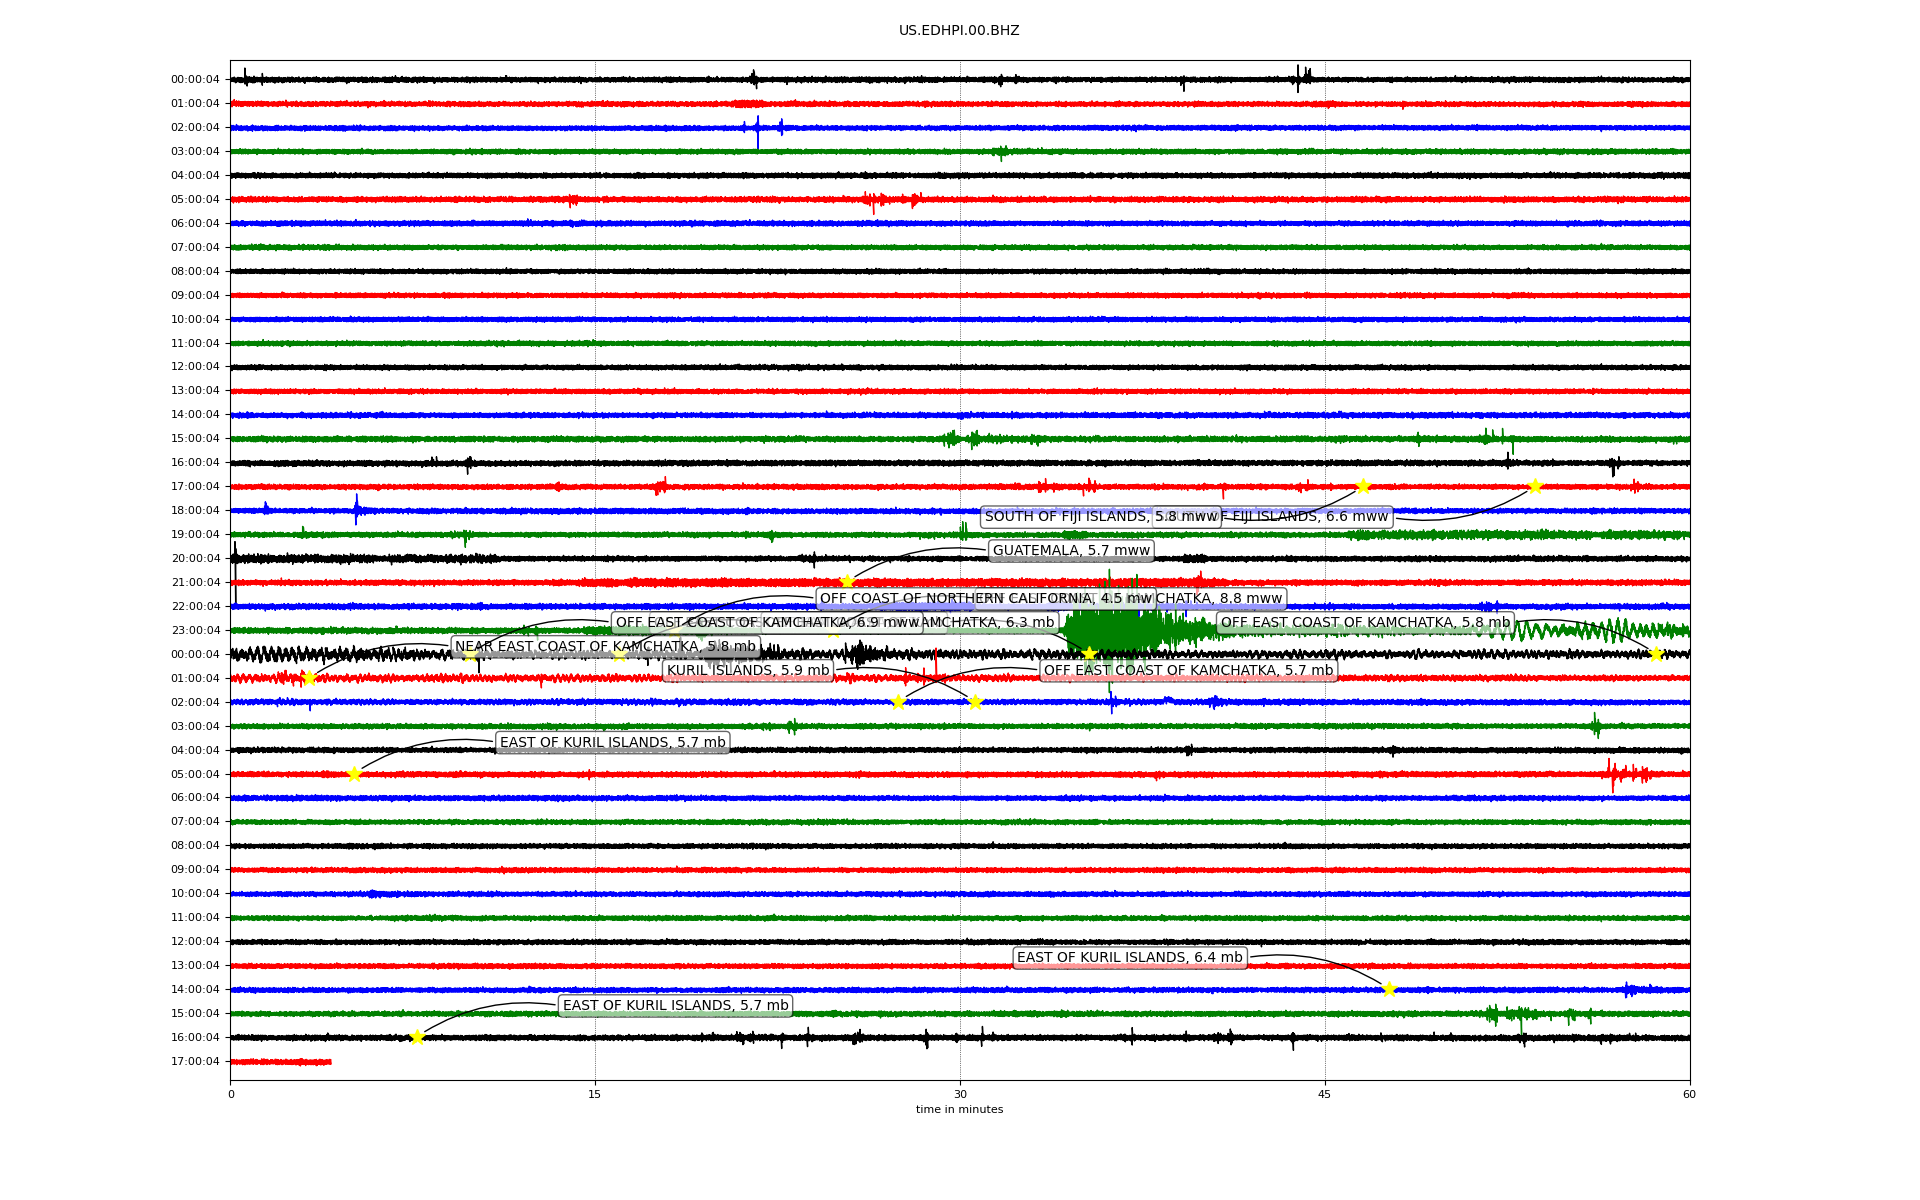
Task: Click the 23:00:04 row time label
Action: [195, 631]
